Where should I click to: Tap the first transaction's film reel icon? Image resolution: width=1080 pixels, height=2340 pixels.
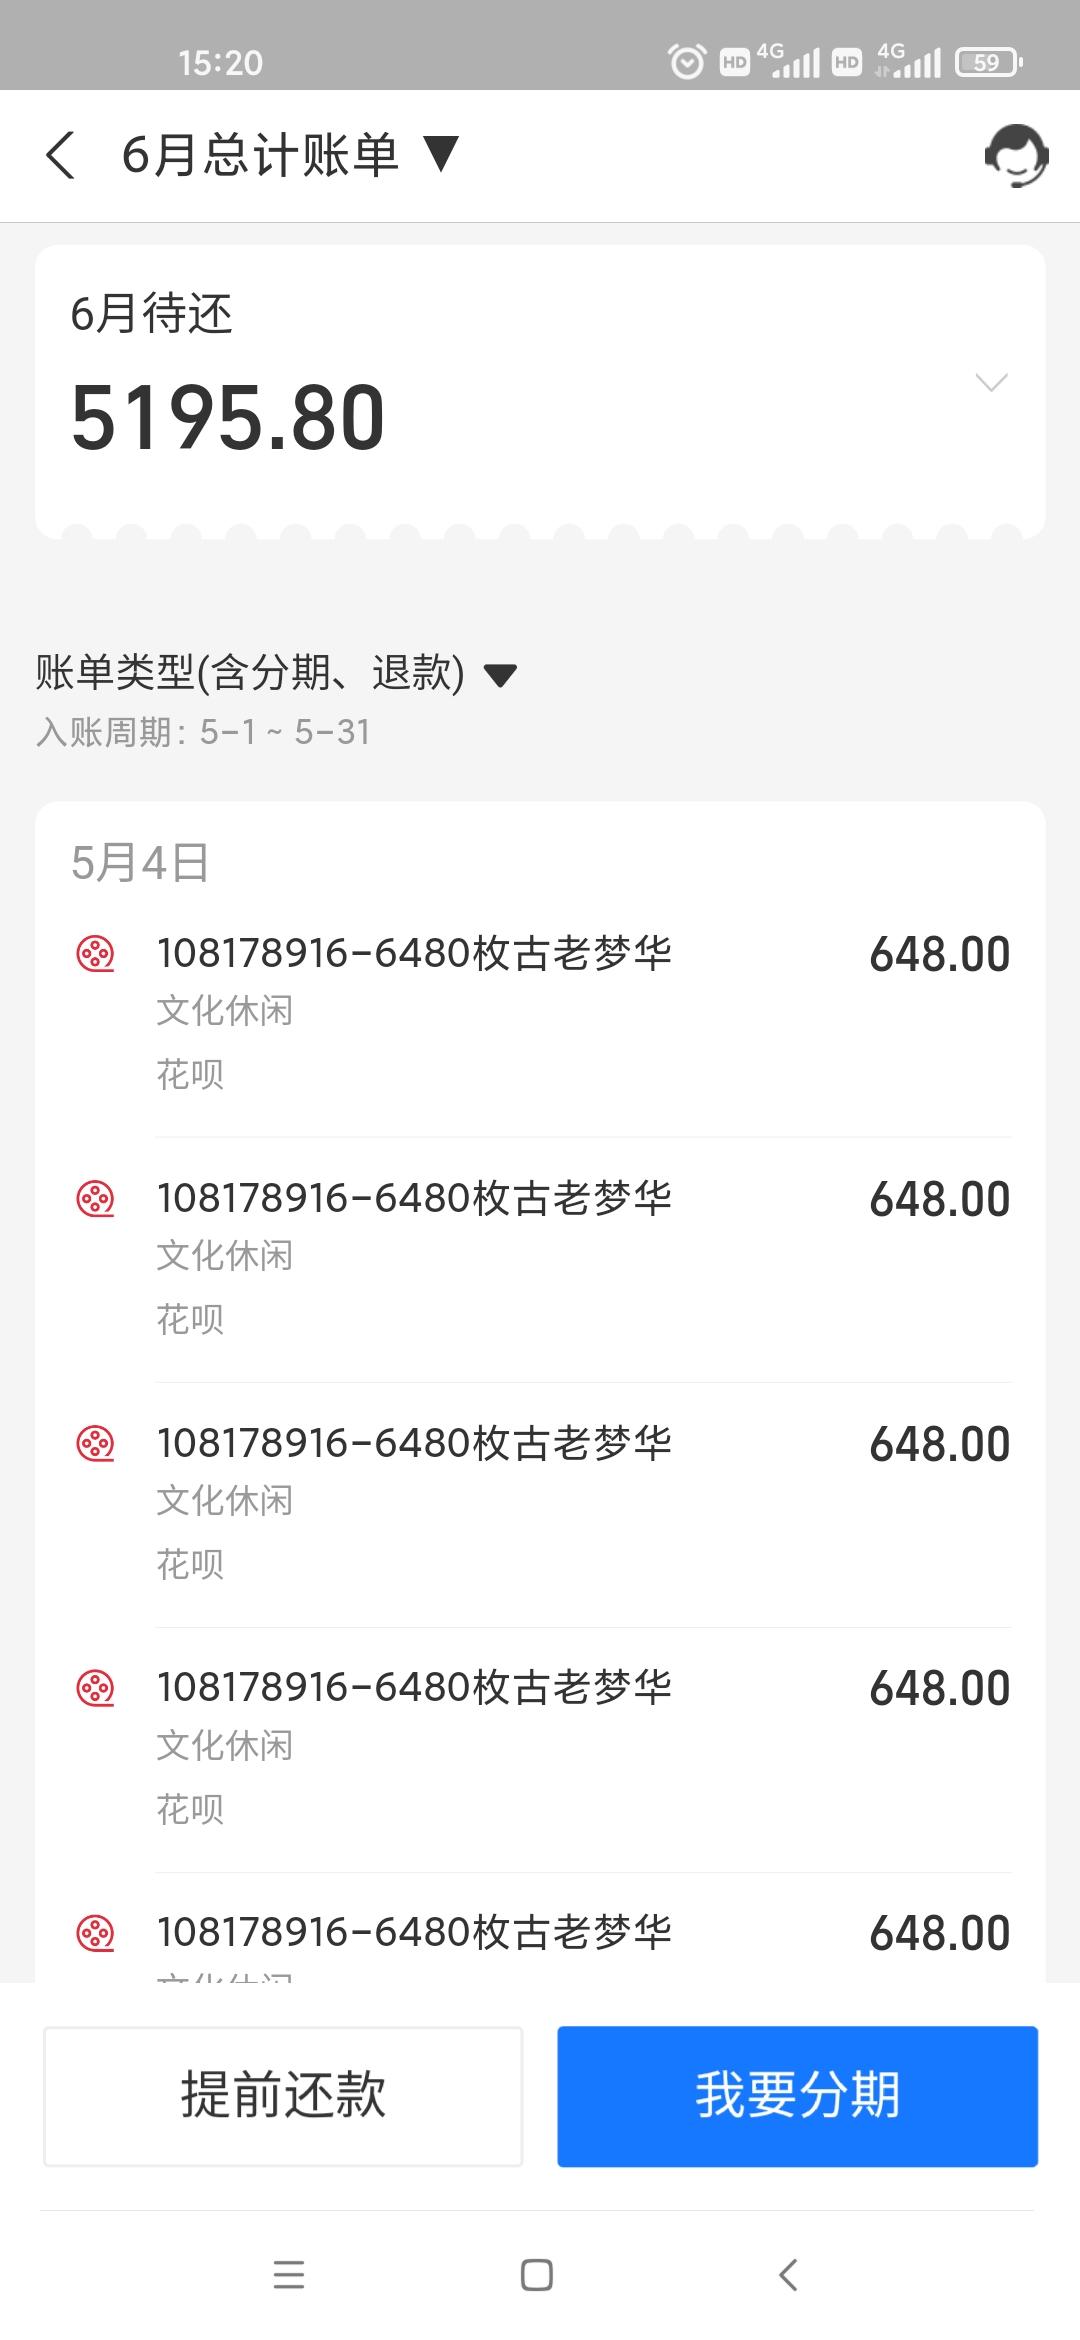(96, 954)
